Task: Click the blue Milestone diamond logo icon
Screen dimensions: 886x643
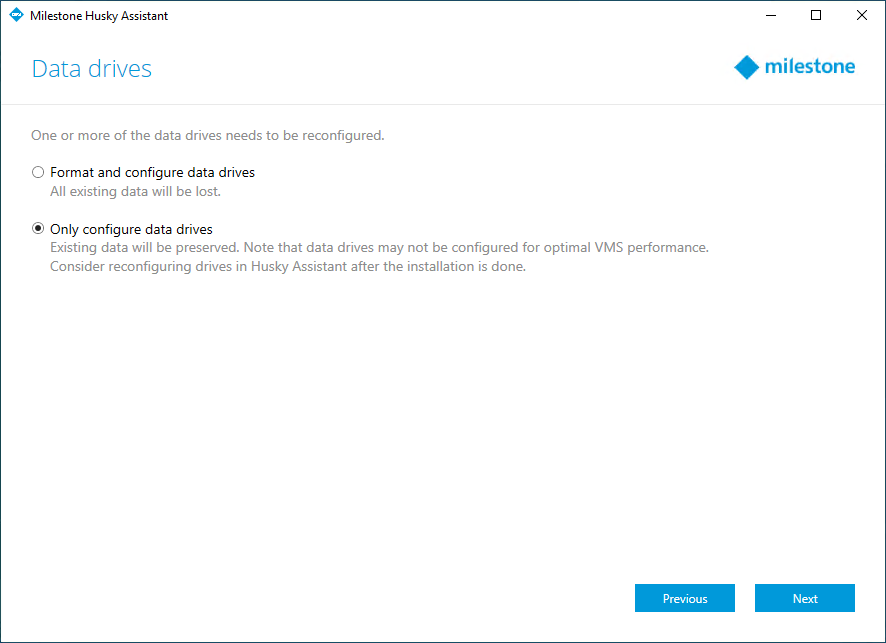Action: pos(746,67)
